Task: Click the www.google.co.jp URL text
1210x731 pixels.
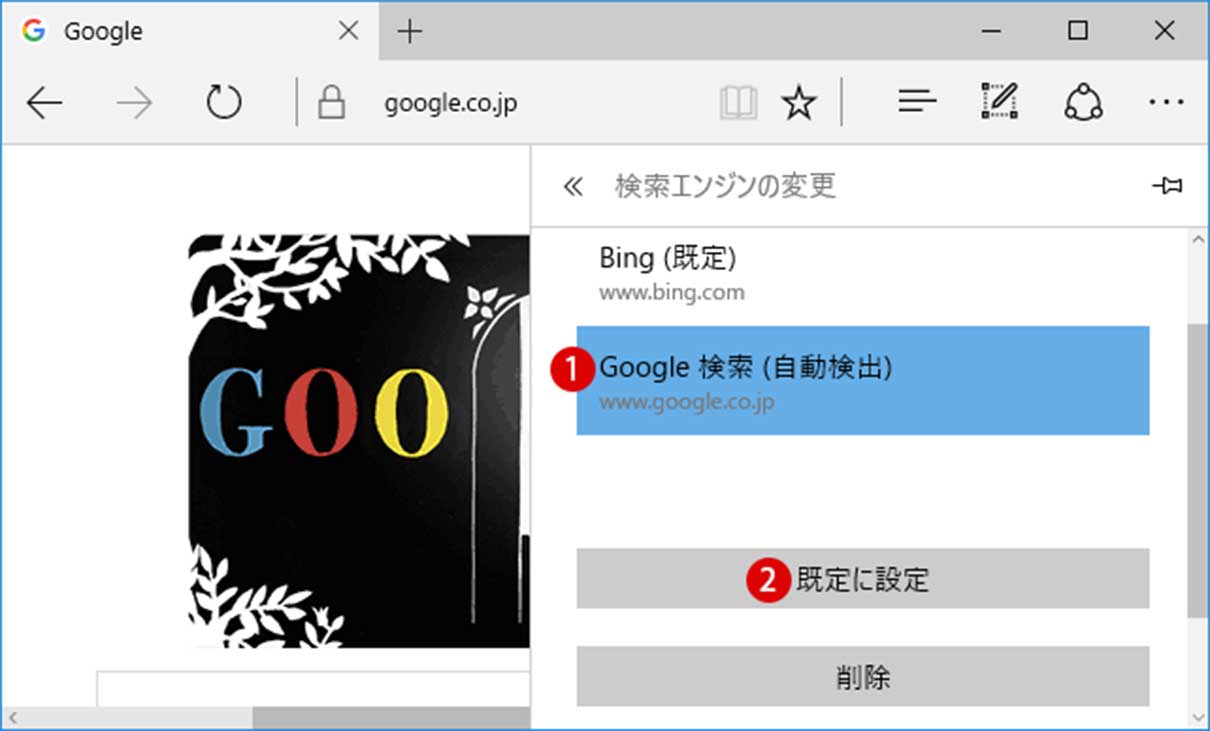Action: click(688, 402)
